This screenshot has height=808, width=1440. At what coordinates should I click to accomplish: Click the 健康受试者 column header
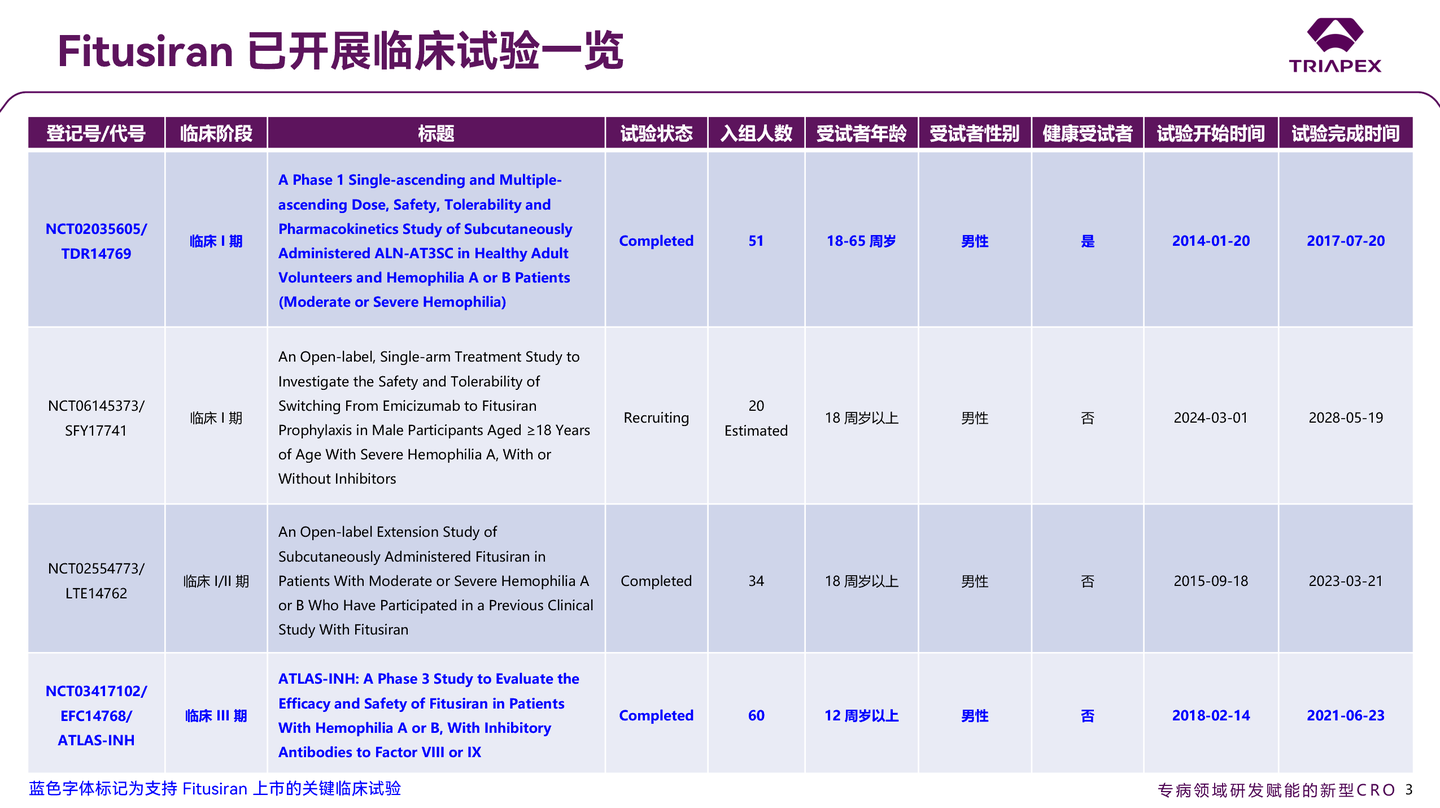pos(1087,132)
